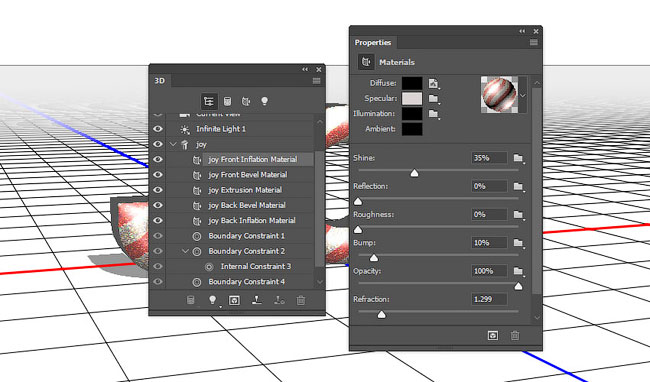Open the Bump texture folder icon
Screen dimensions: 650x382
pyautogui.click(x=519, y=243)
